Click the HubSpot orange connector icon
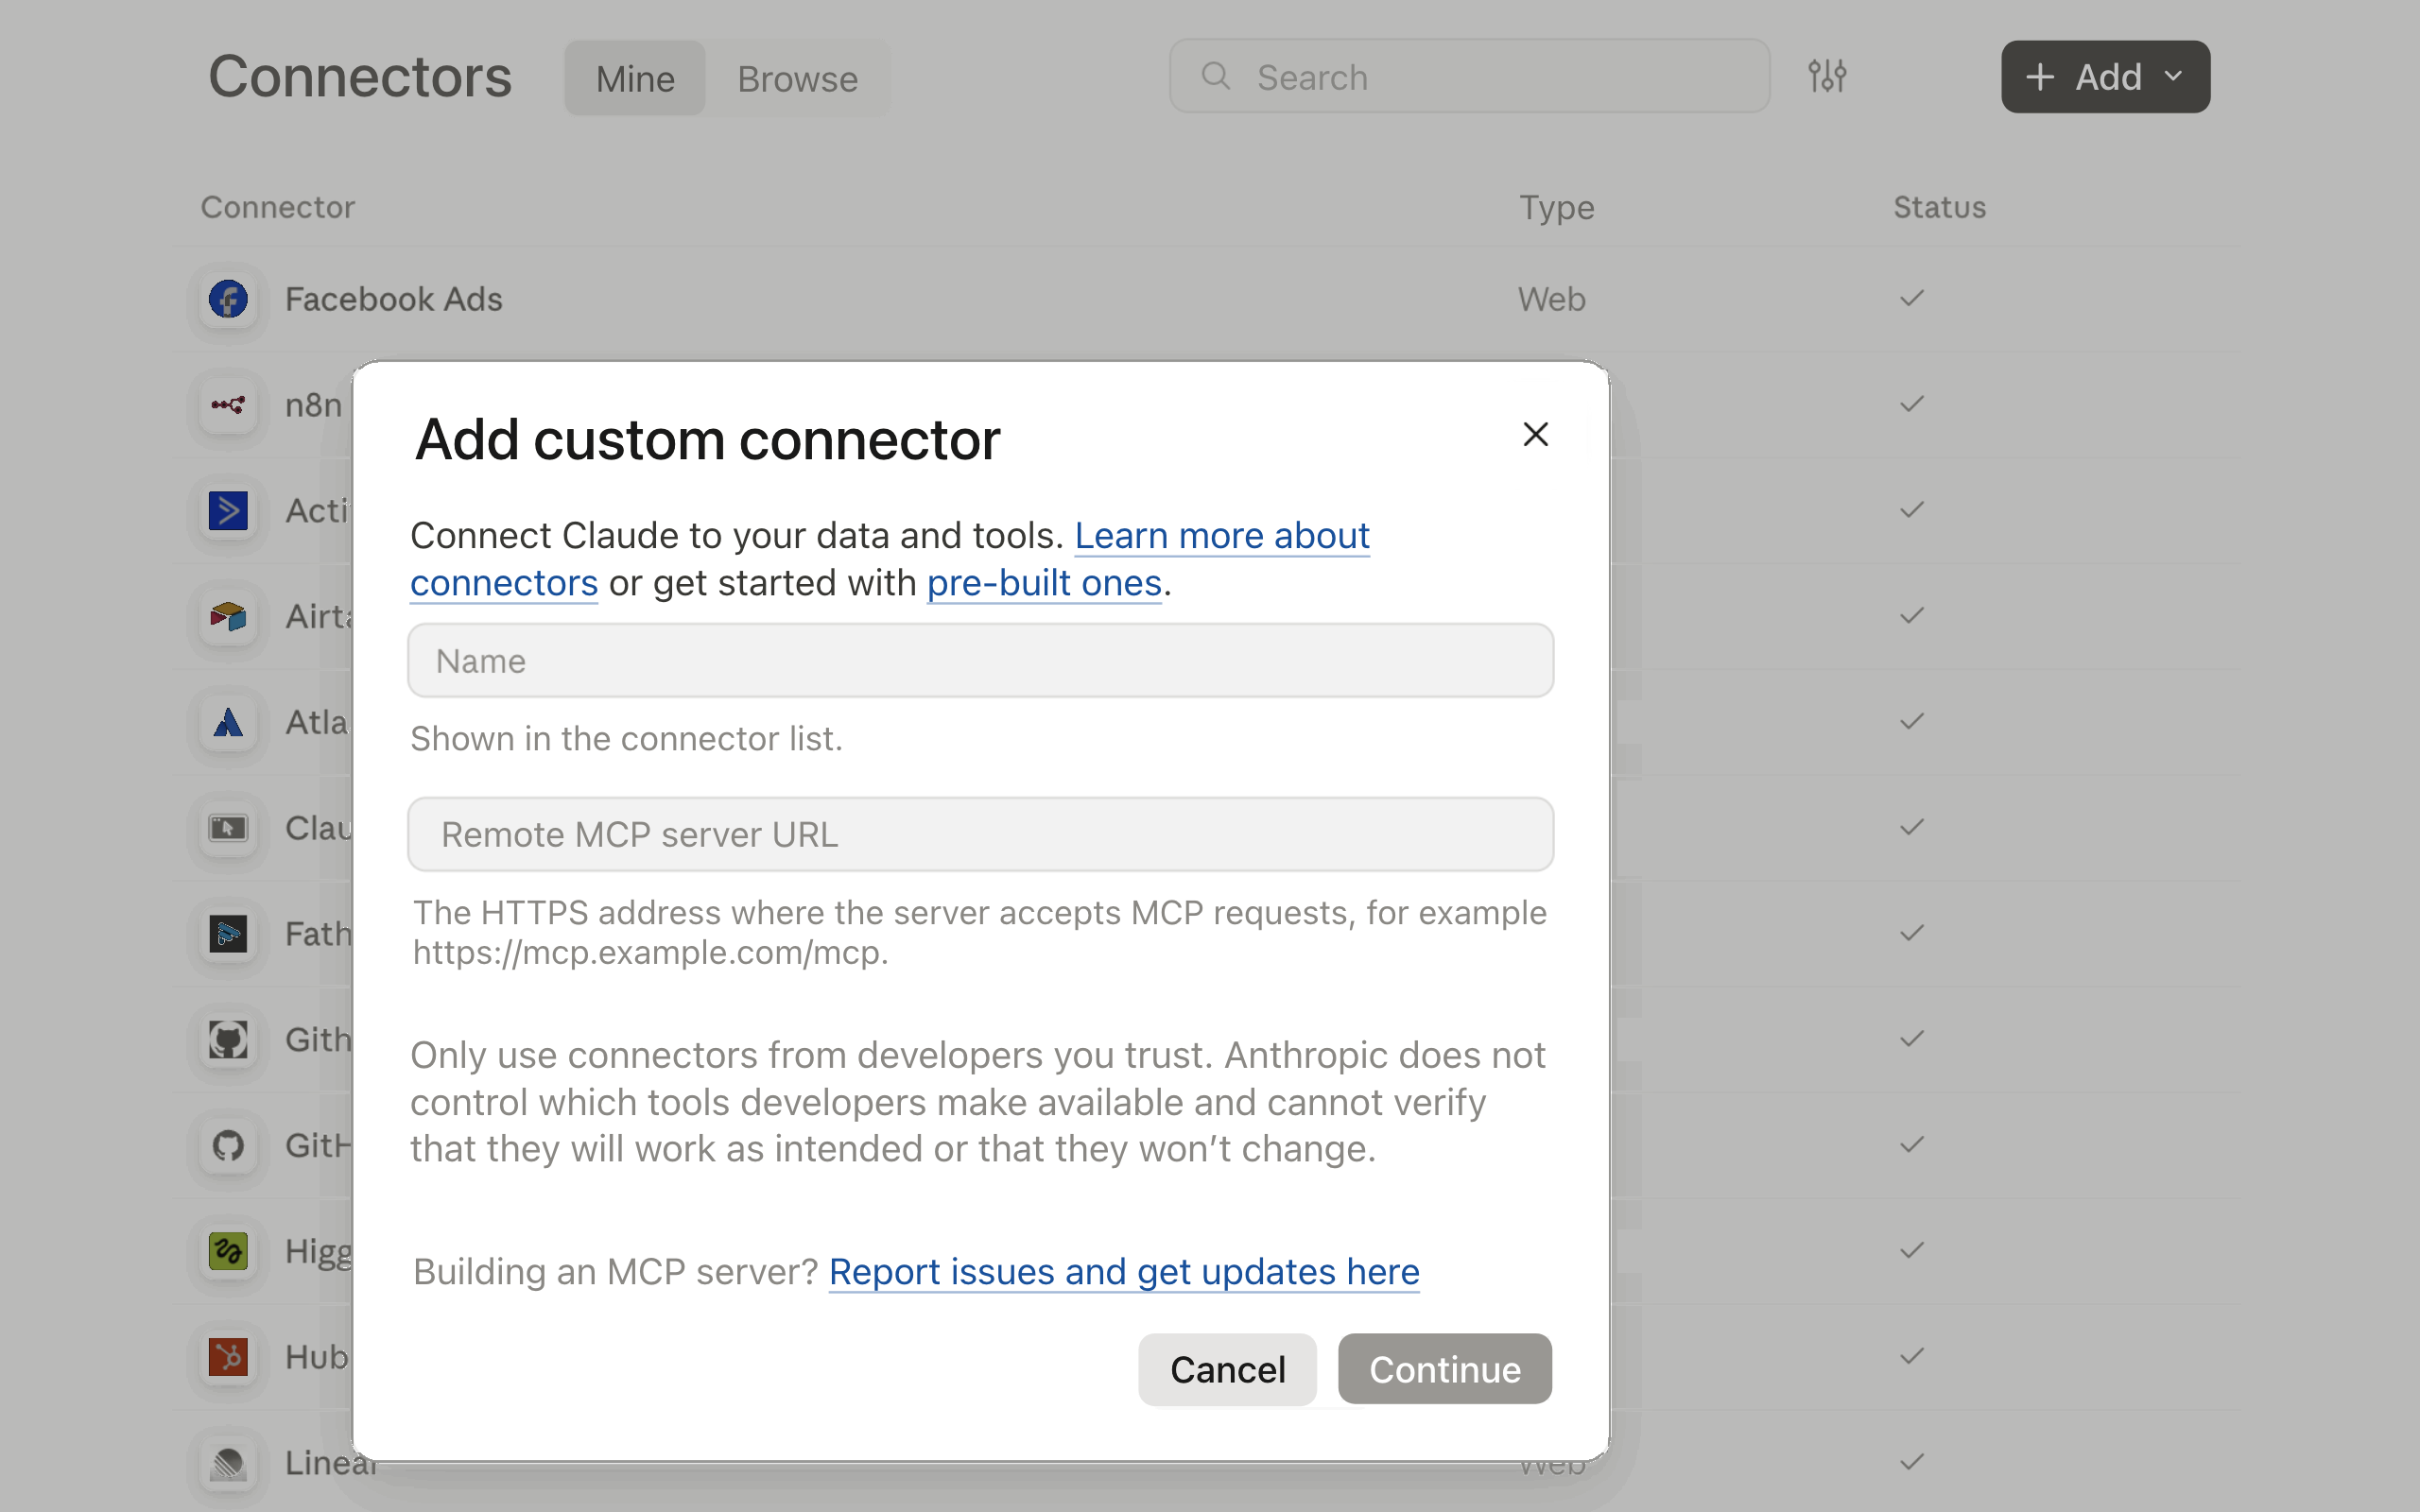Viewport: 2420px width, 1512px height. tap(228, 1357)
